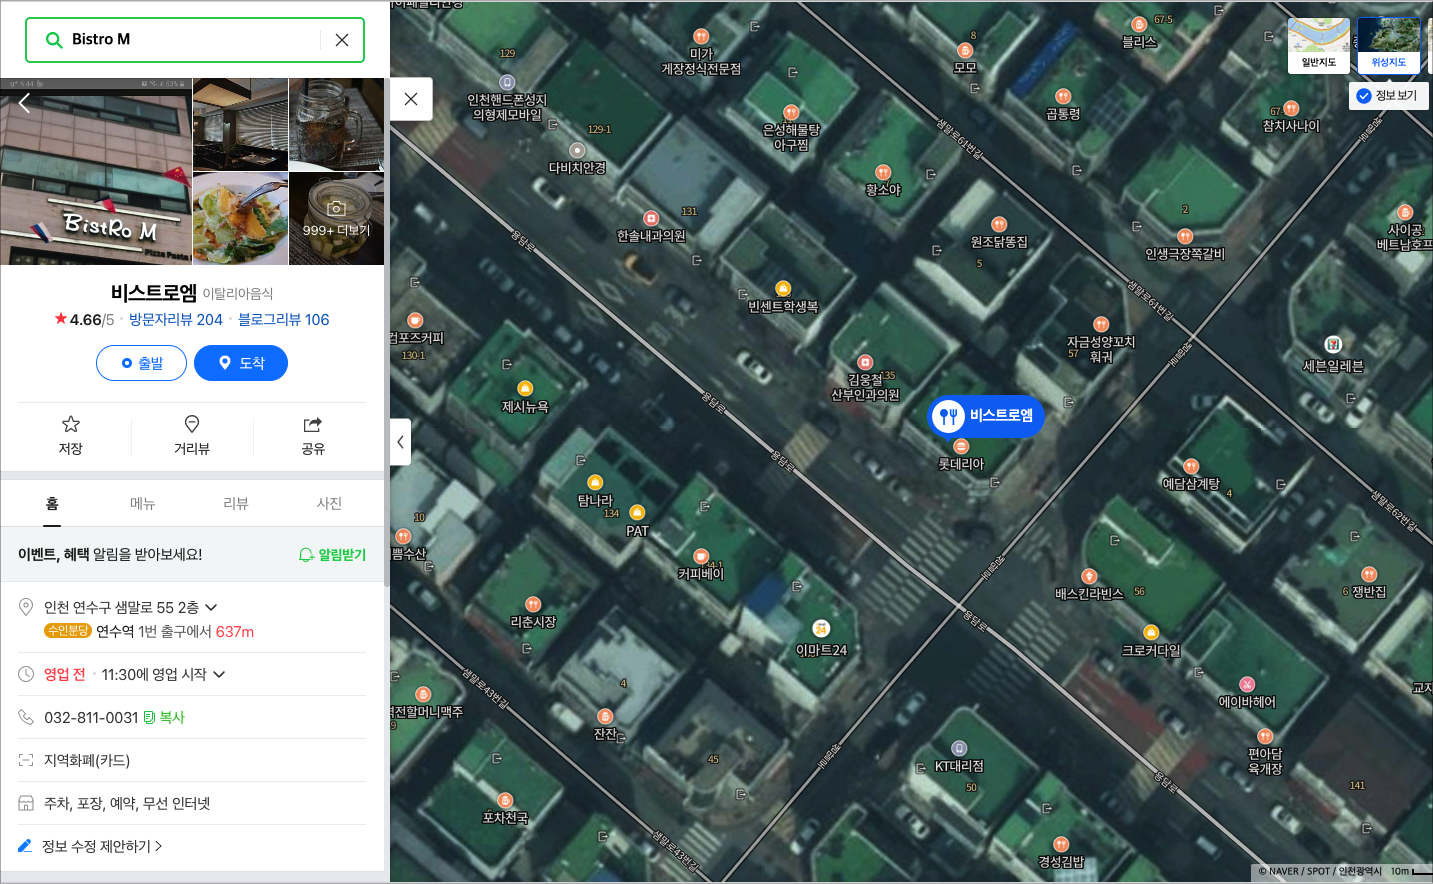Switch to the 메뉴 tab

[x=143, y=504]
